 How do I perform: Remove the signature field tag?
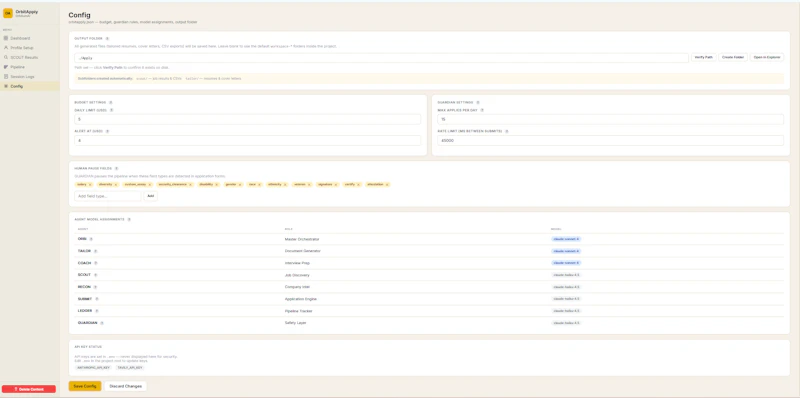click(x=336, y=184)
